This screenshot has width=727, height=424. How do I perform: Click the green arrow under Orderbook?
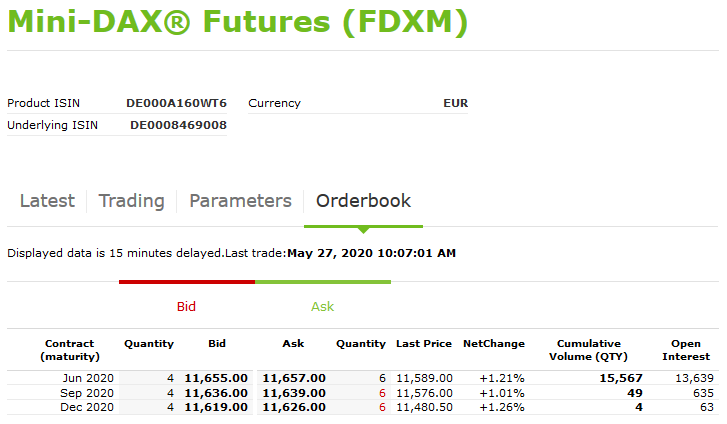(364, 230)
